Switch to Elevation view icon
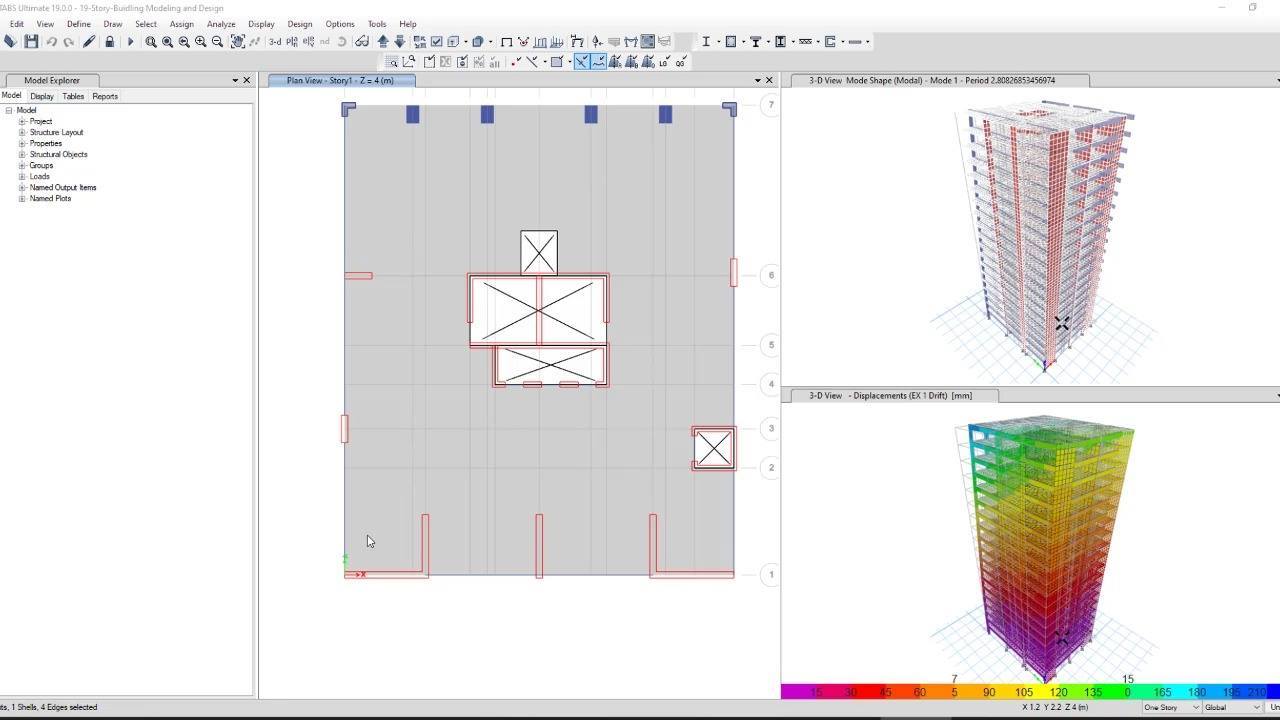 [x=309, y=41]
